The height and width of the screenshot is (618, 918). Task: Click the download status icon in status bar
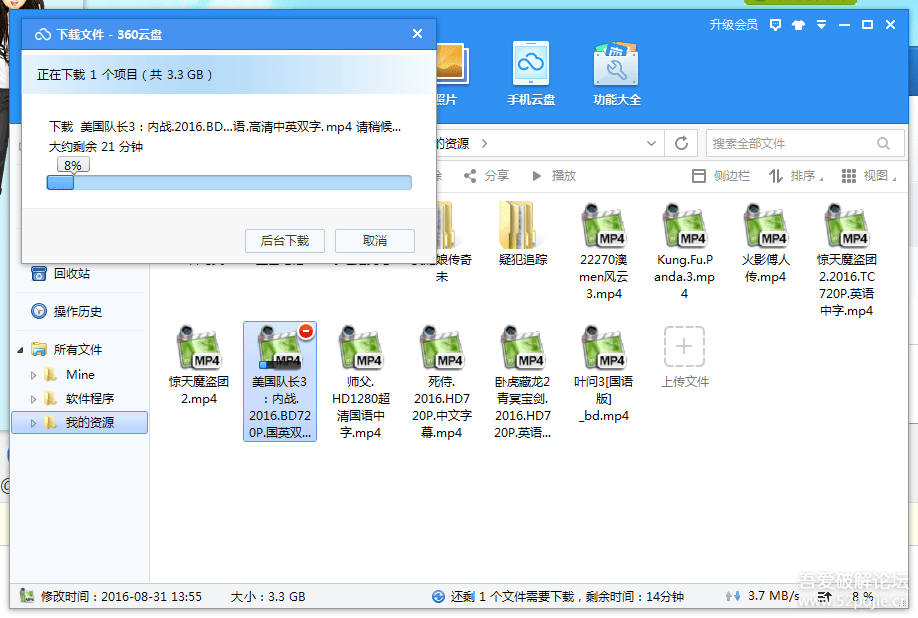(x=438, y=596)
